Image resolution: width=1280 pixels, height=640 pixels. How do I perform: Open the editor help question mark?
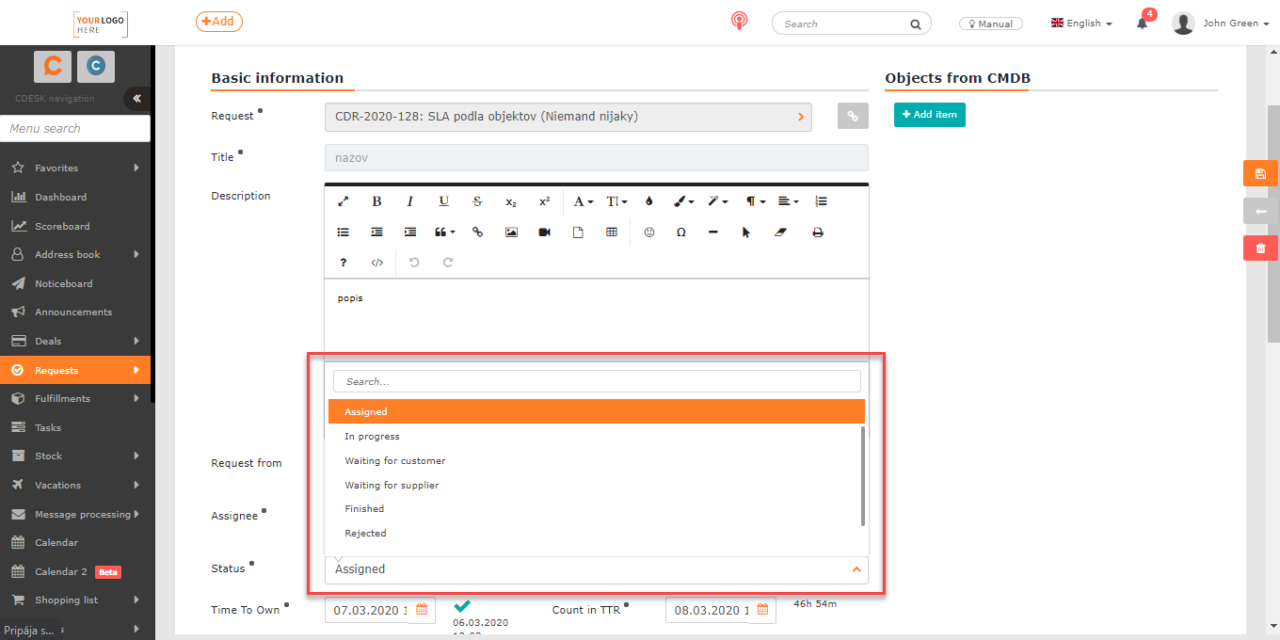coord(343,262)
